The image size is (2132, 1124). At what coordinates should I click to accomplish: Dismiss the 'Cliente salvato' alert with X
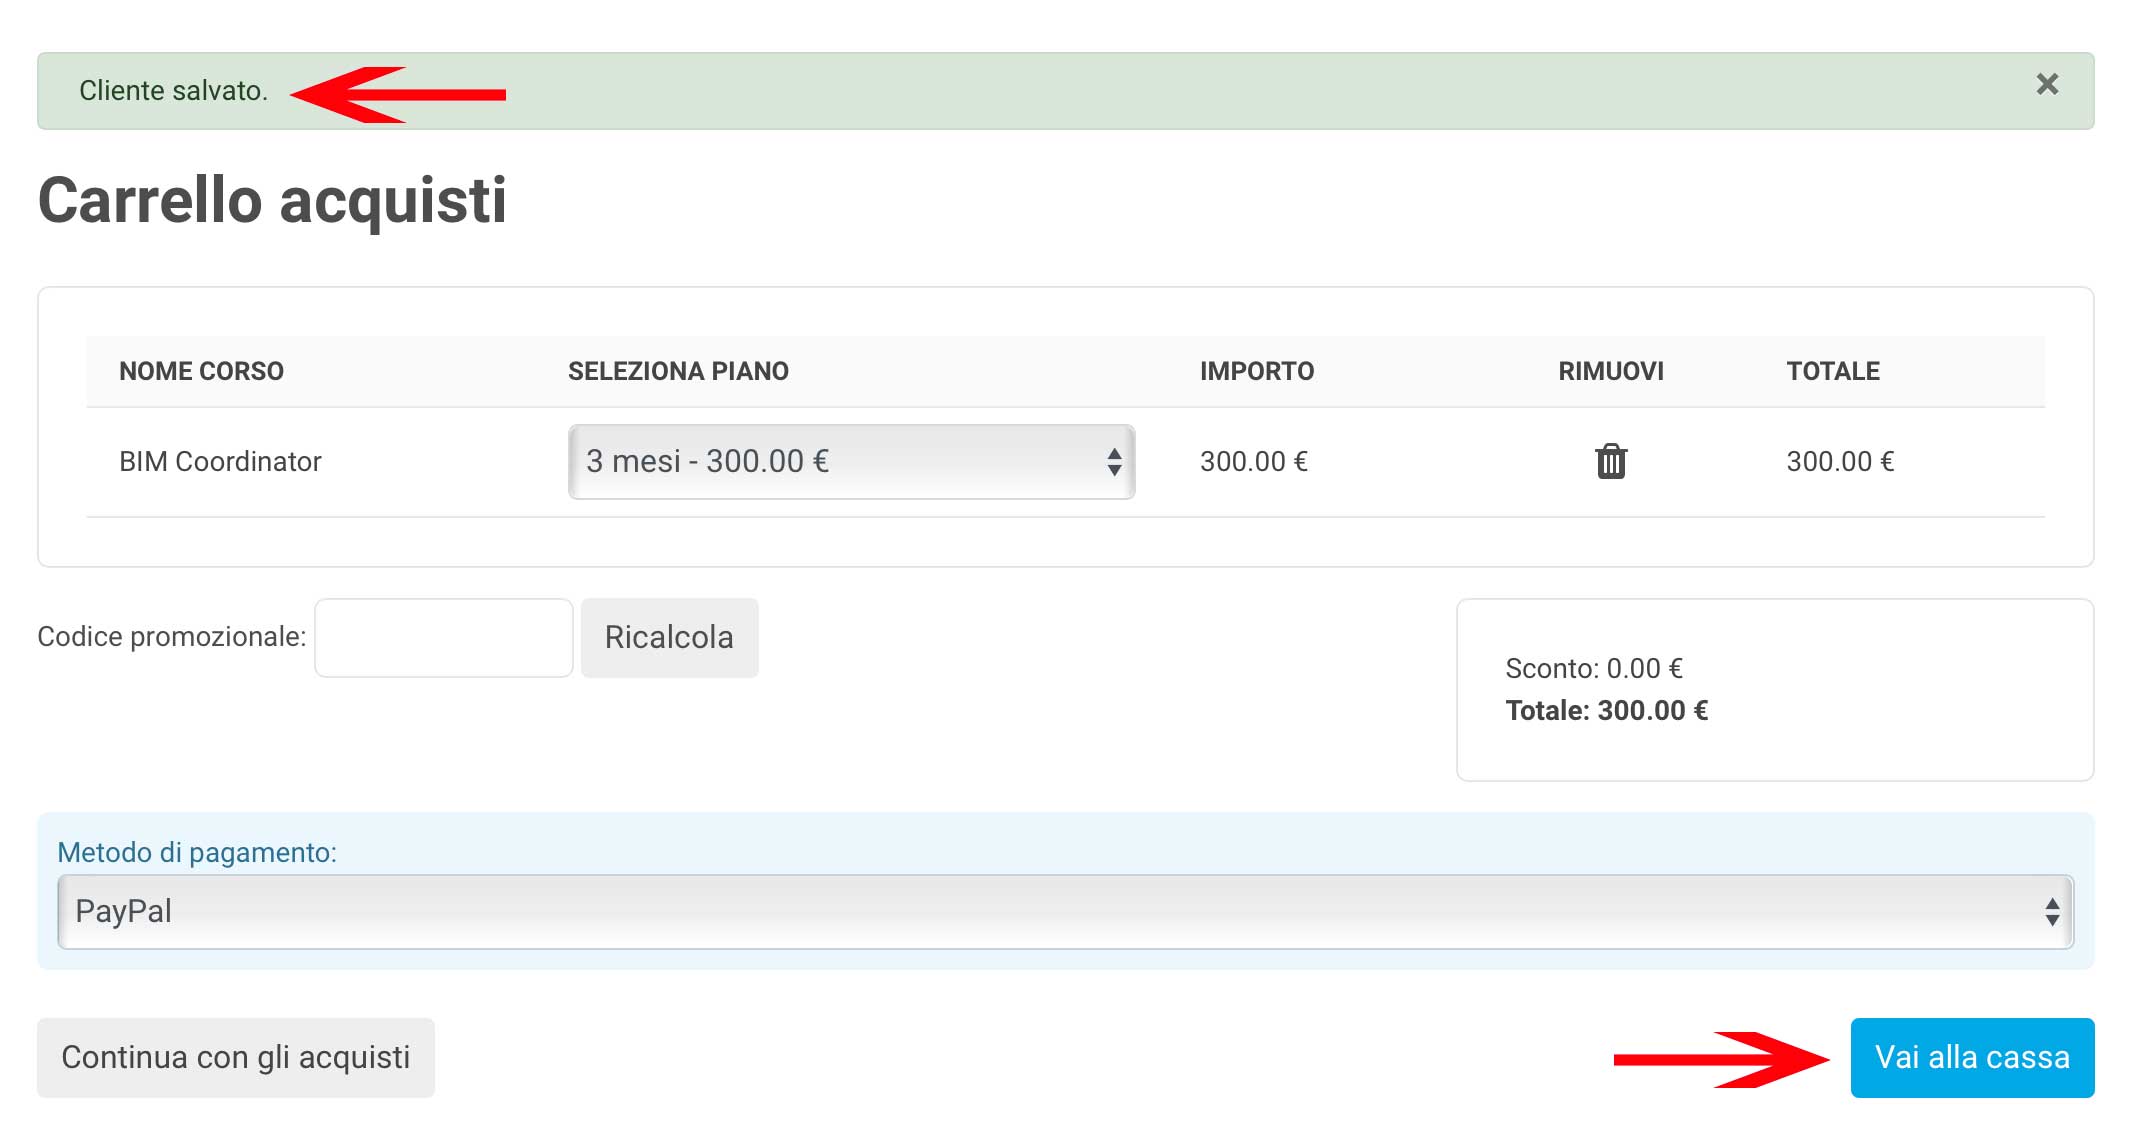pos(2047,85)
